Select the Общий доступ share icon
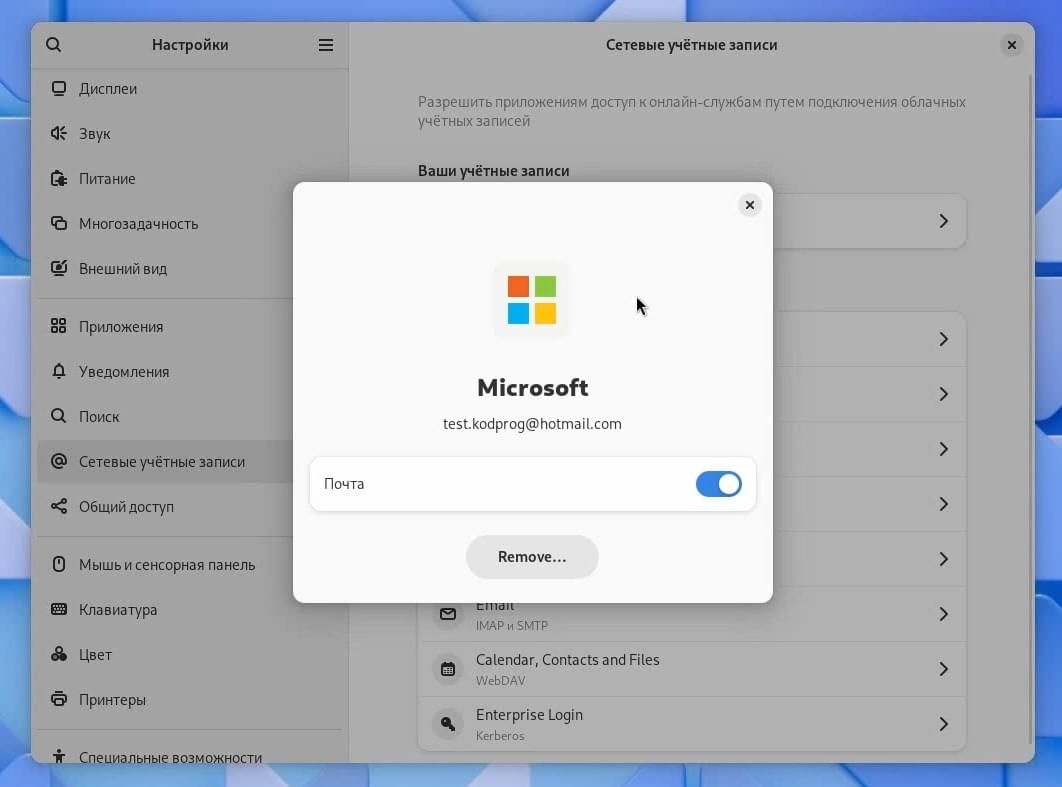1062x787 pixels. [59, 506]
